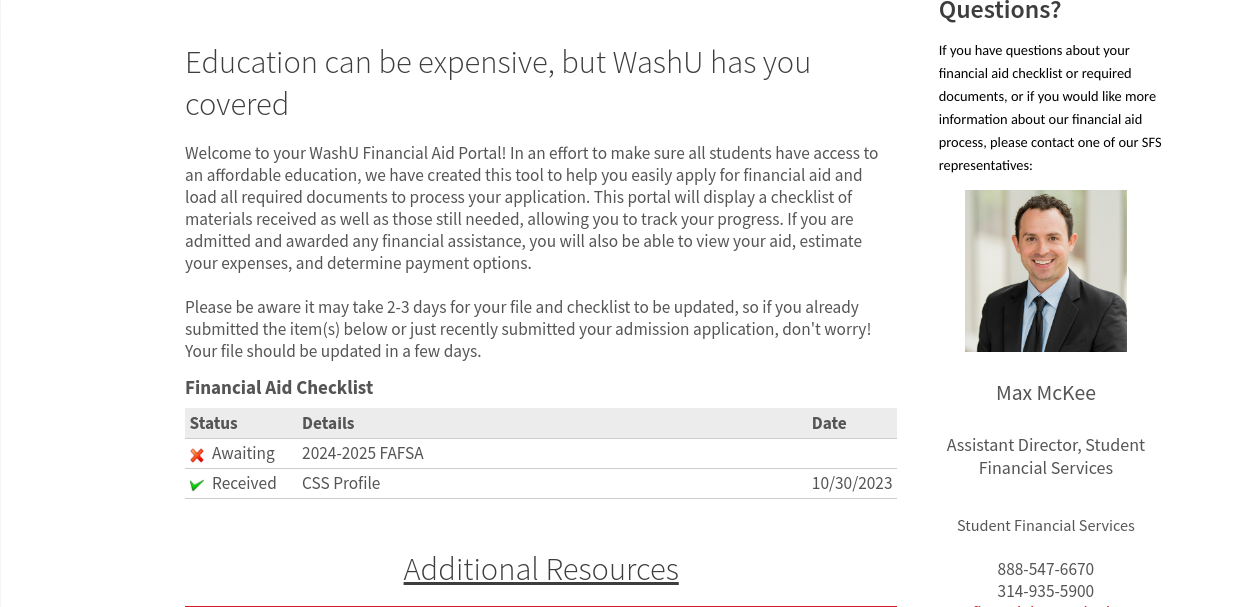Click the Additional Resources heading

point(541,569)
